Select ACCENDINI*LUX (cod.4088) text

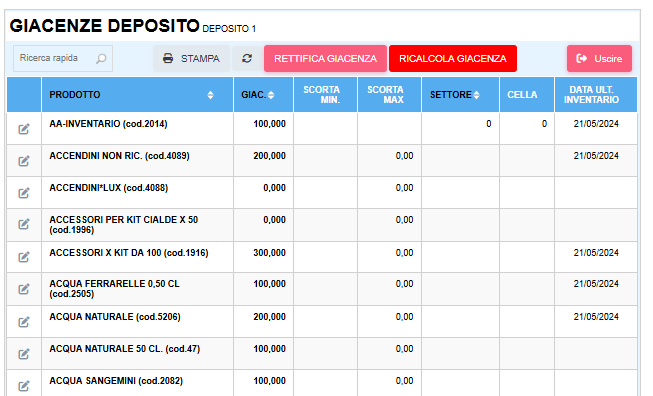[109, 188]
